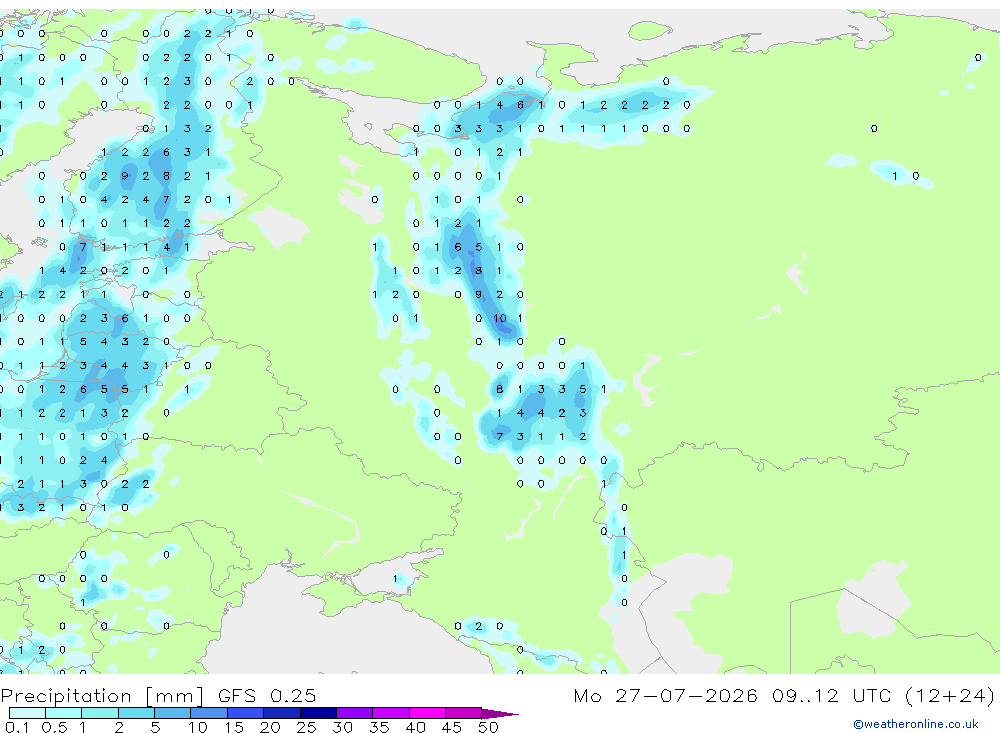The image size is (1000, 733).
Task: Click the 0.1–0.5 mm legend swatch
Action: point(27,713)
